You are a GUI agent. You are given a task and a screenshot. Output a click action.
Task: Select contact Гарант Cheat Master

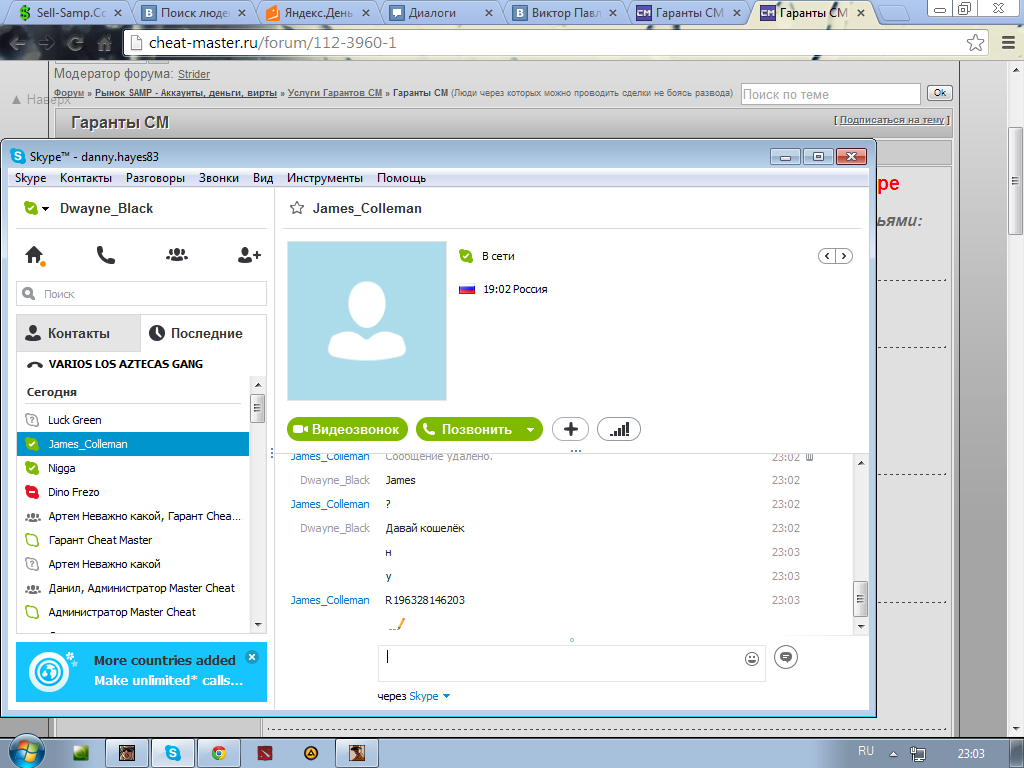[133, 540]
